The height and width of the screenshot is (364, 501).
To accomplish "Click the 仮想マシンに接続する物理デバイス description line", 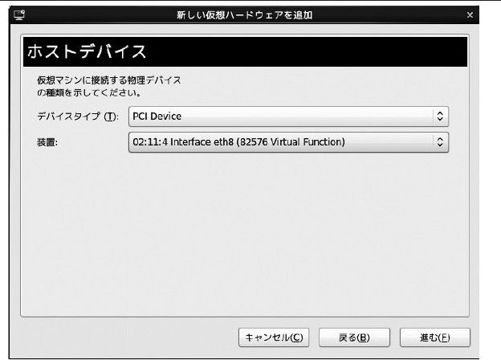I will pos(109,80).
